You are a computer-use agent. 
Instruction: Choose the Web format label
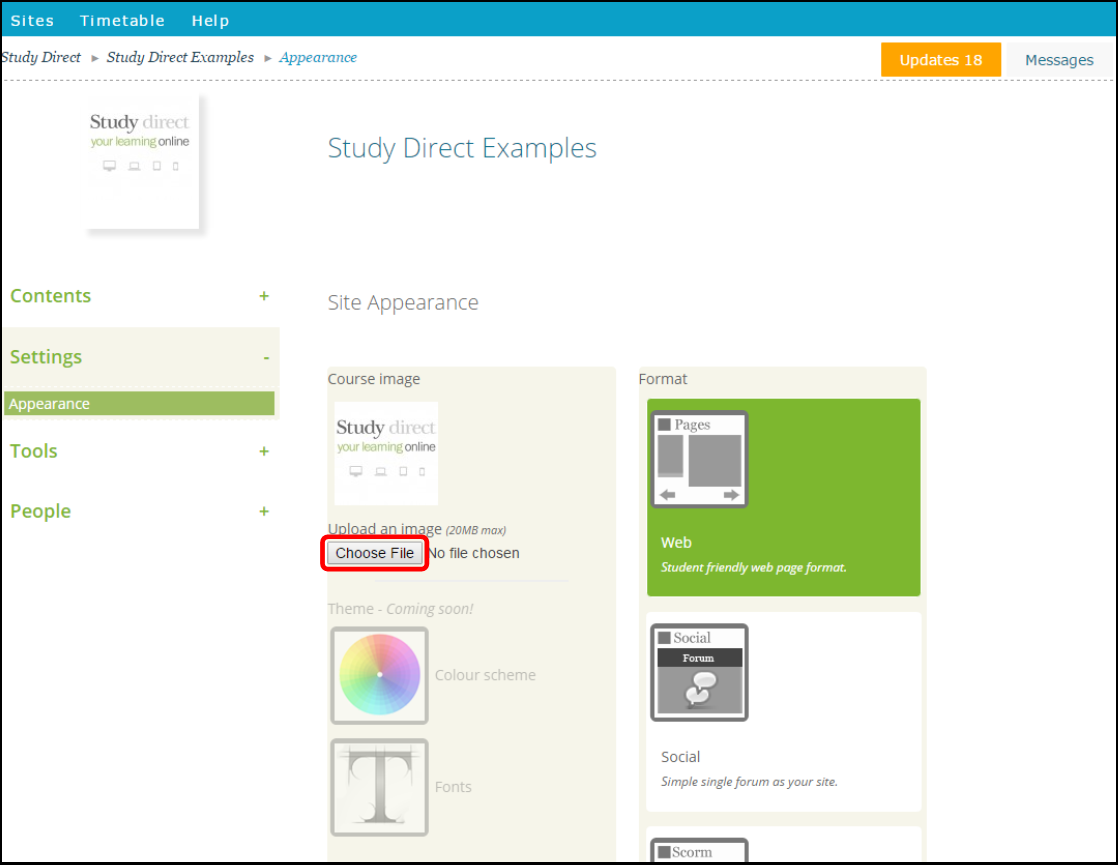click(677, 542)
